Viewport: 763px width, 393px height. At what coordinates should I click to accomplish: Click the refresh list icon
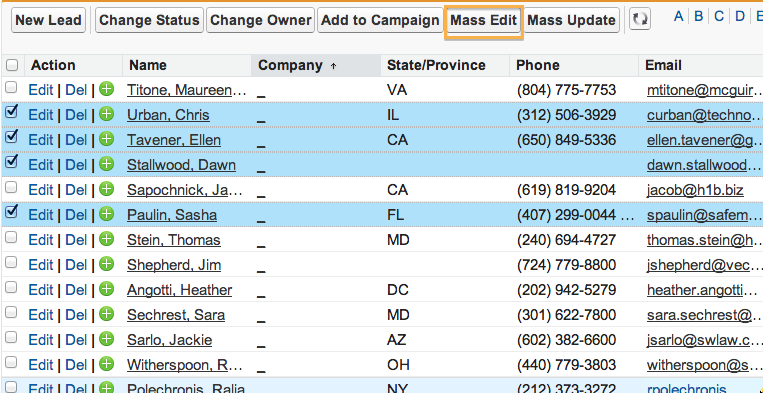coord(640,20)
